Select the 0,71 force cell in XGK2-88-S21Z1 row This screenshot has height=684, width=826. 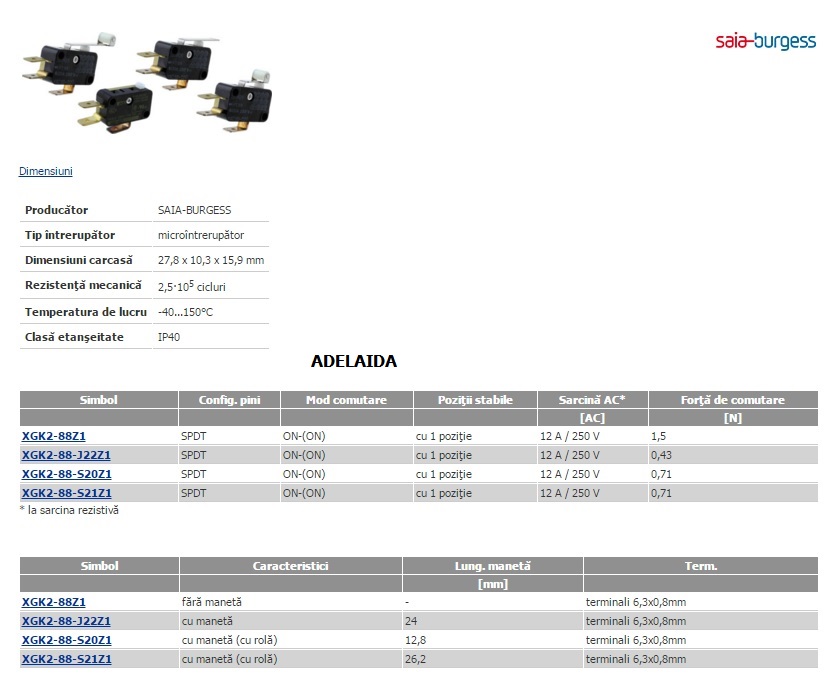733,493
